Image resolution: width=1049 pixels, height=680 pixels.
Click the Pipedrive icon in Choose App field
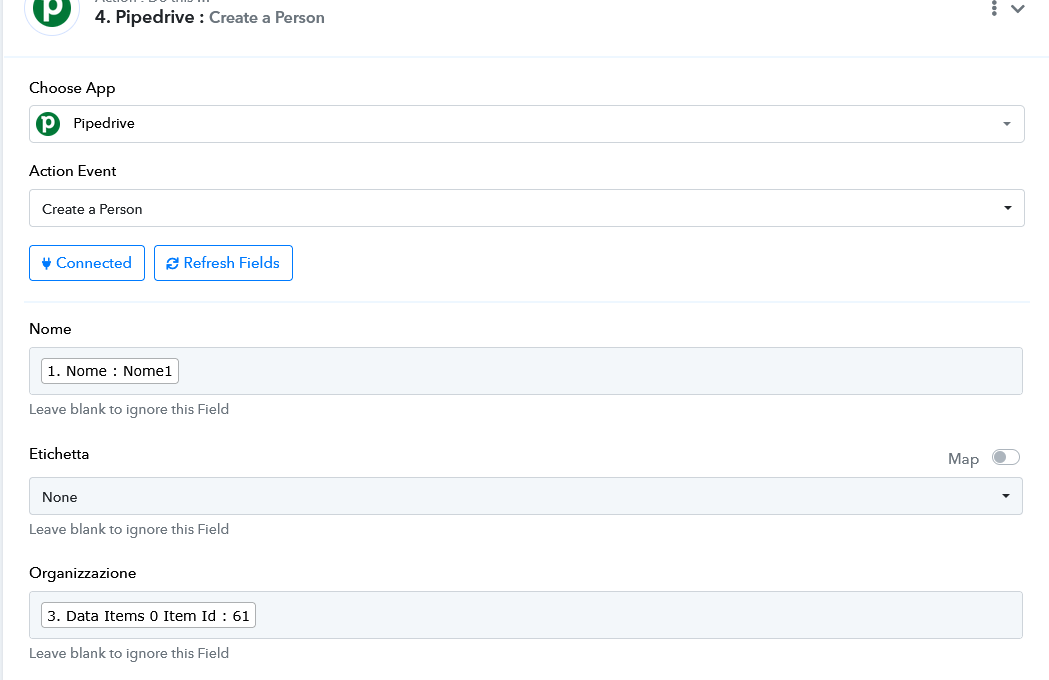pos(48,124)
